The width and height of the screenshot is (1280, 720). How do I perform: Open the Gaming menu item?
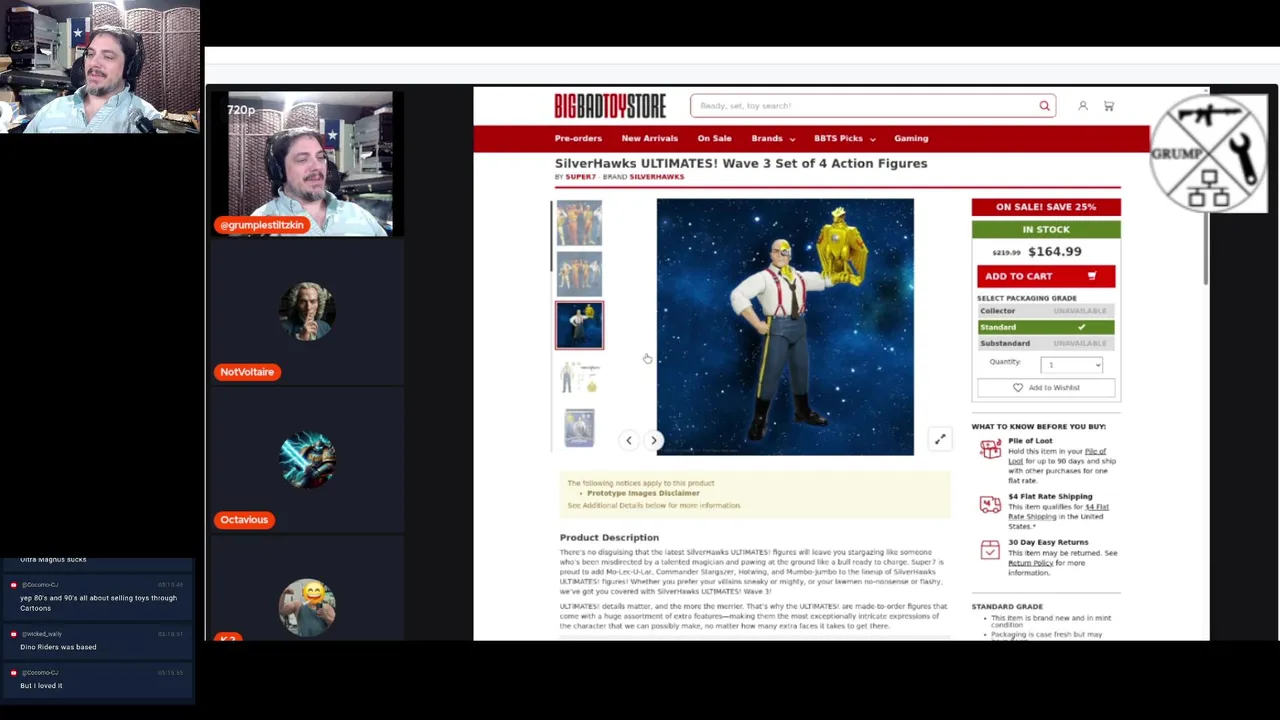911,139
